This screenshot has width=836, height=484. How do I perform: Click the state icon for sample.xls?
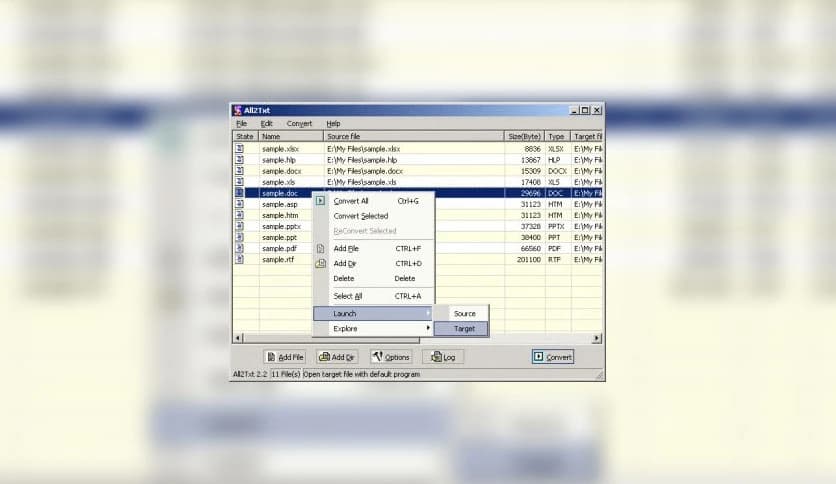coord(239,182)
